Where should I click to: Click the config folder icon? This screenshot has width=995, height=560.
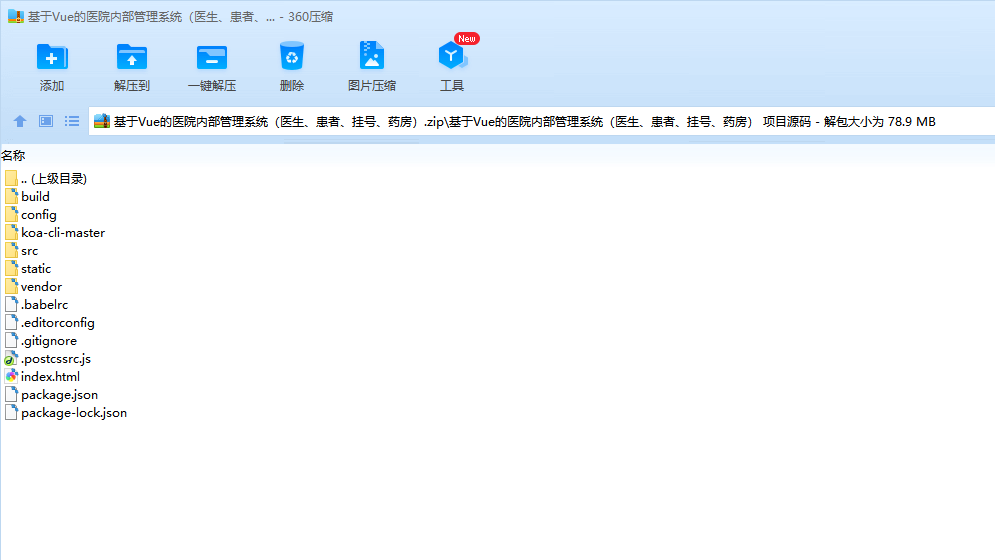coord(11,214)
